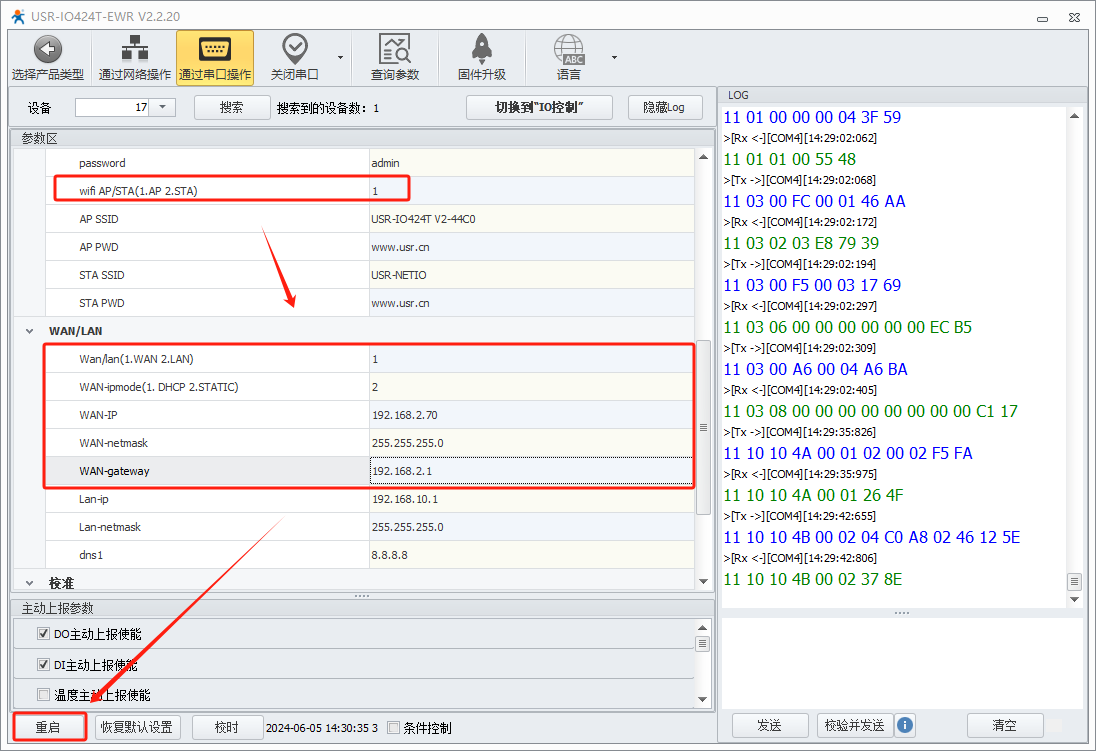Viewport: 1096px width, 751px height.
Task: Click the 关闭串口 toolbar icon
Action: point(294,49)
